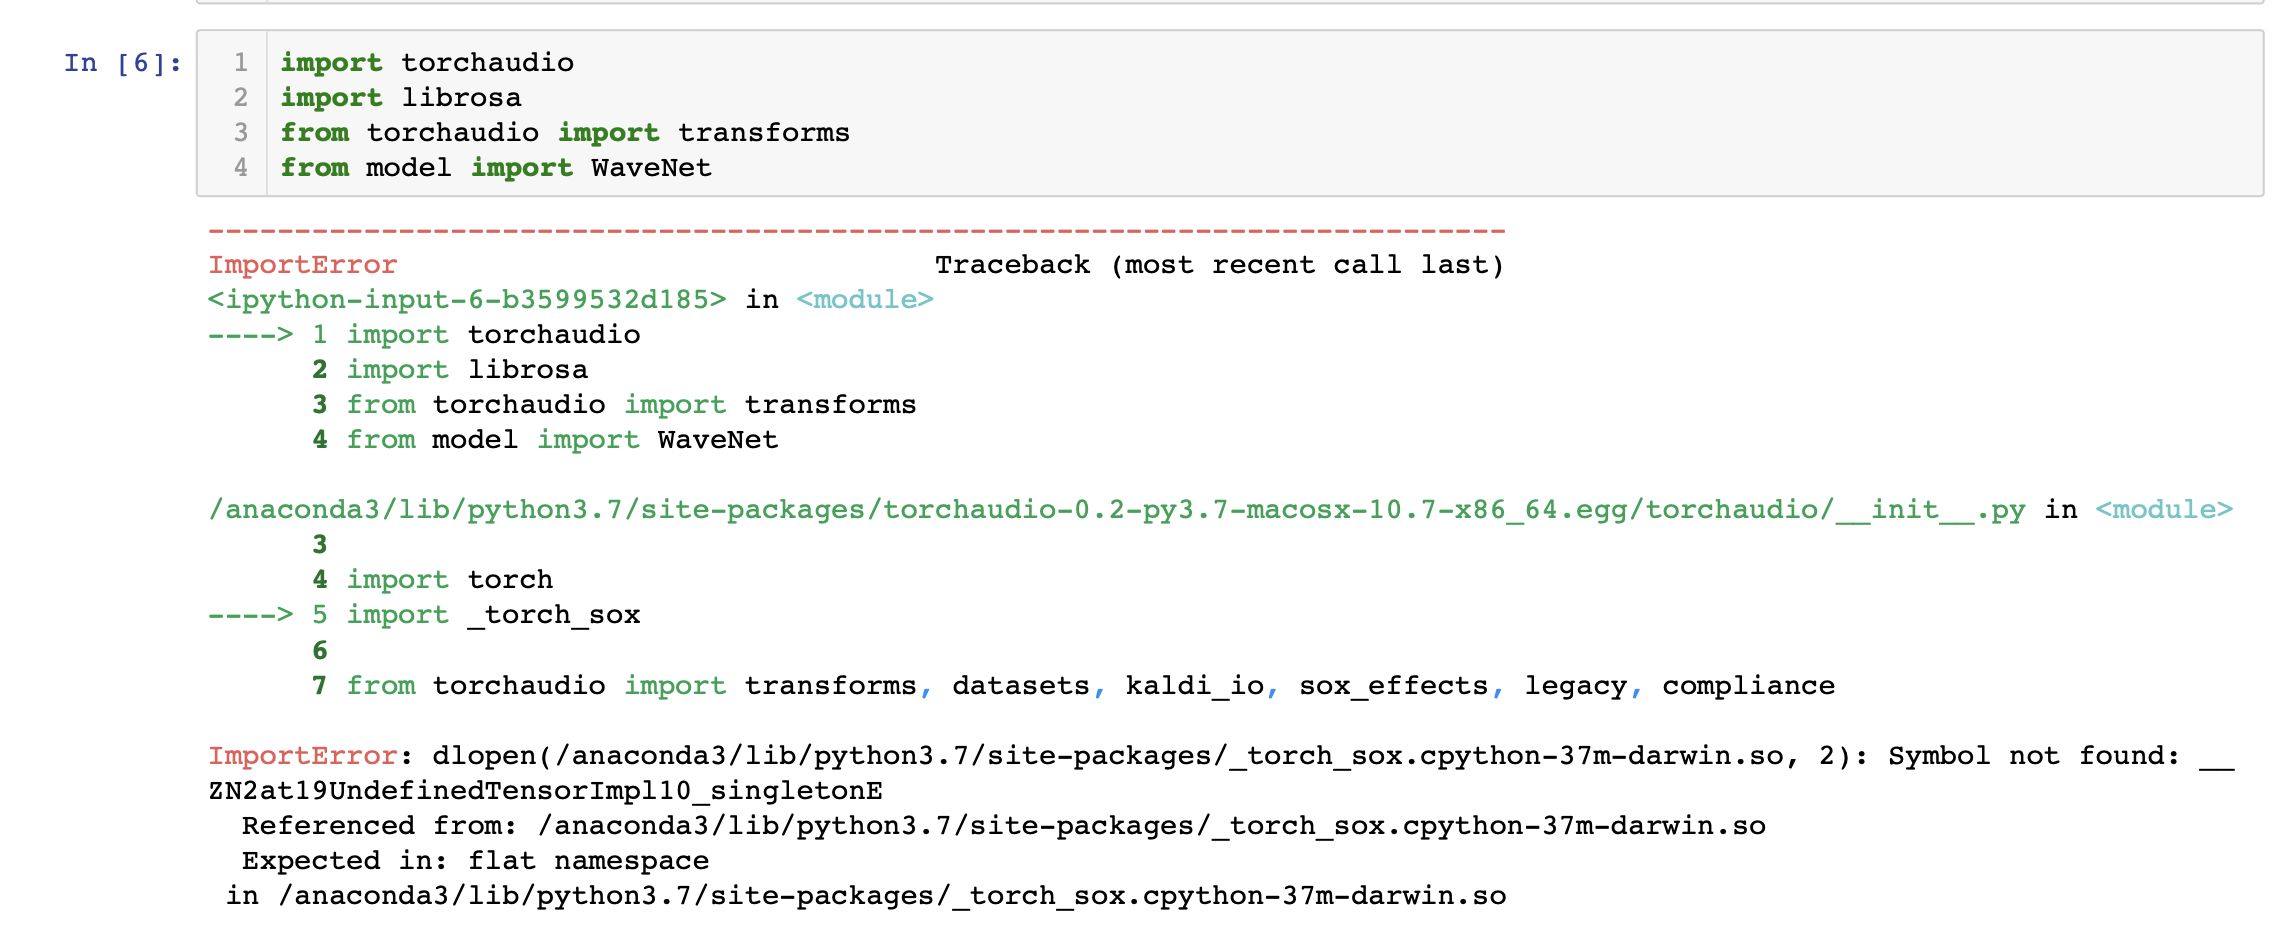
Task: Click the ipython-input-6-b3599532d185 reference
Action: 467,300
